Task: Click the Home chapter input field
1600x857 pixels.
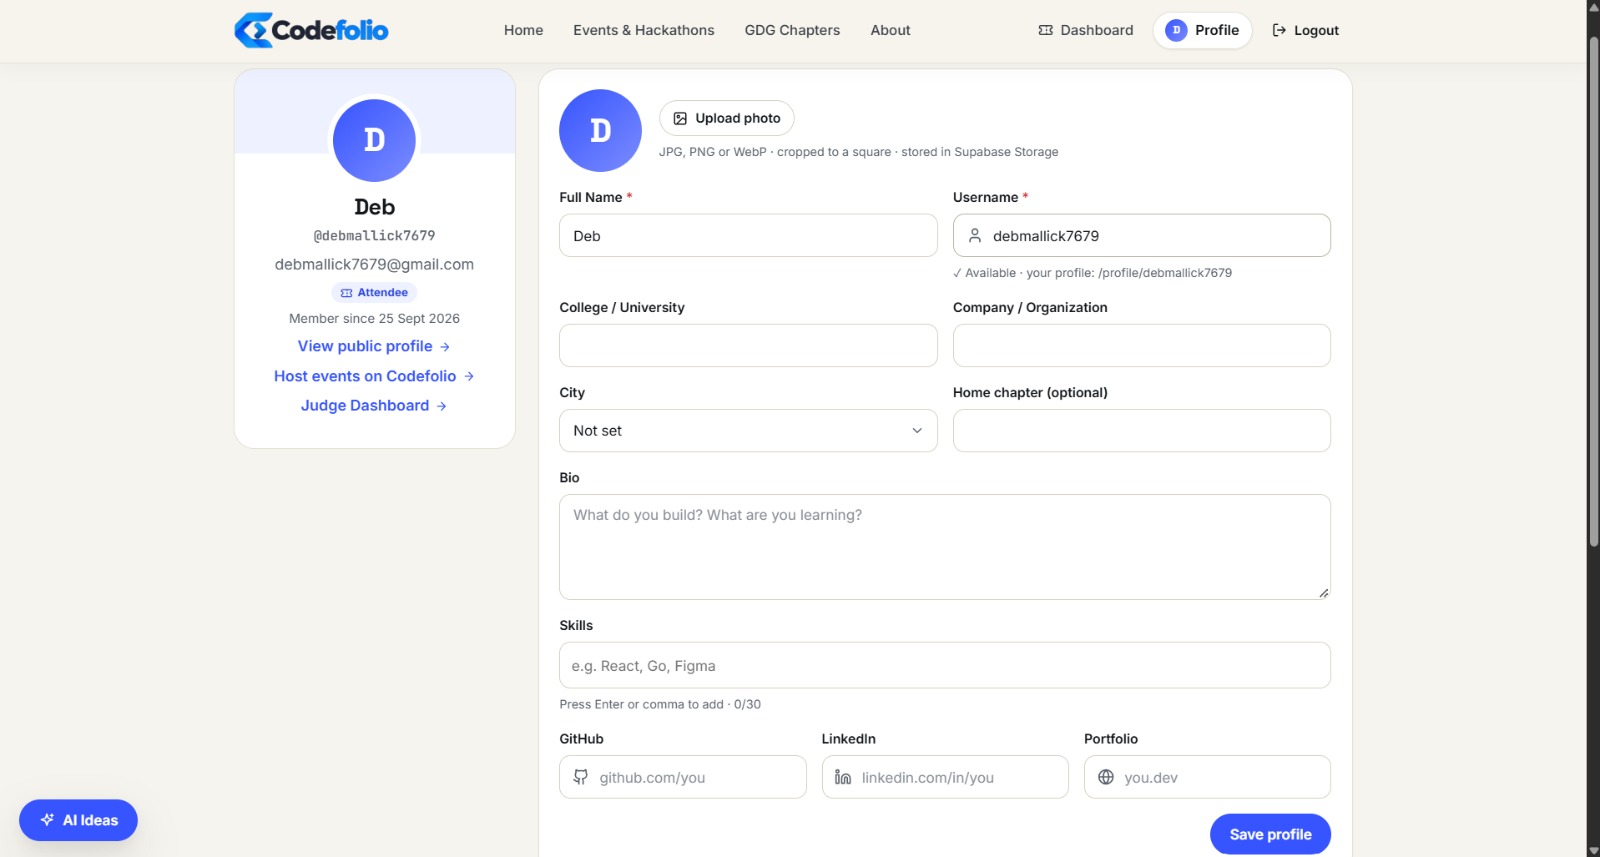Action: (x=1142, y=431)
